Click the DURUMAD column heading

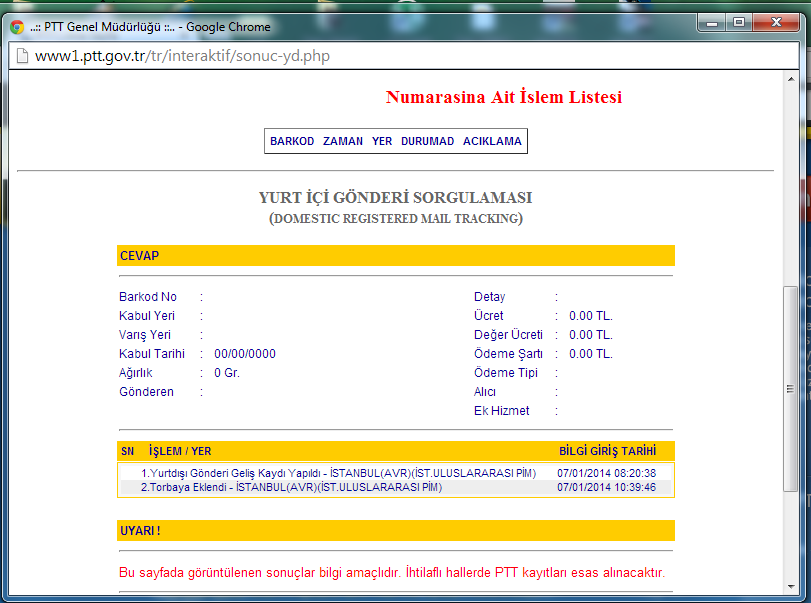pos(427,141)
